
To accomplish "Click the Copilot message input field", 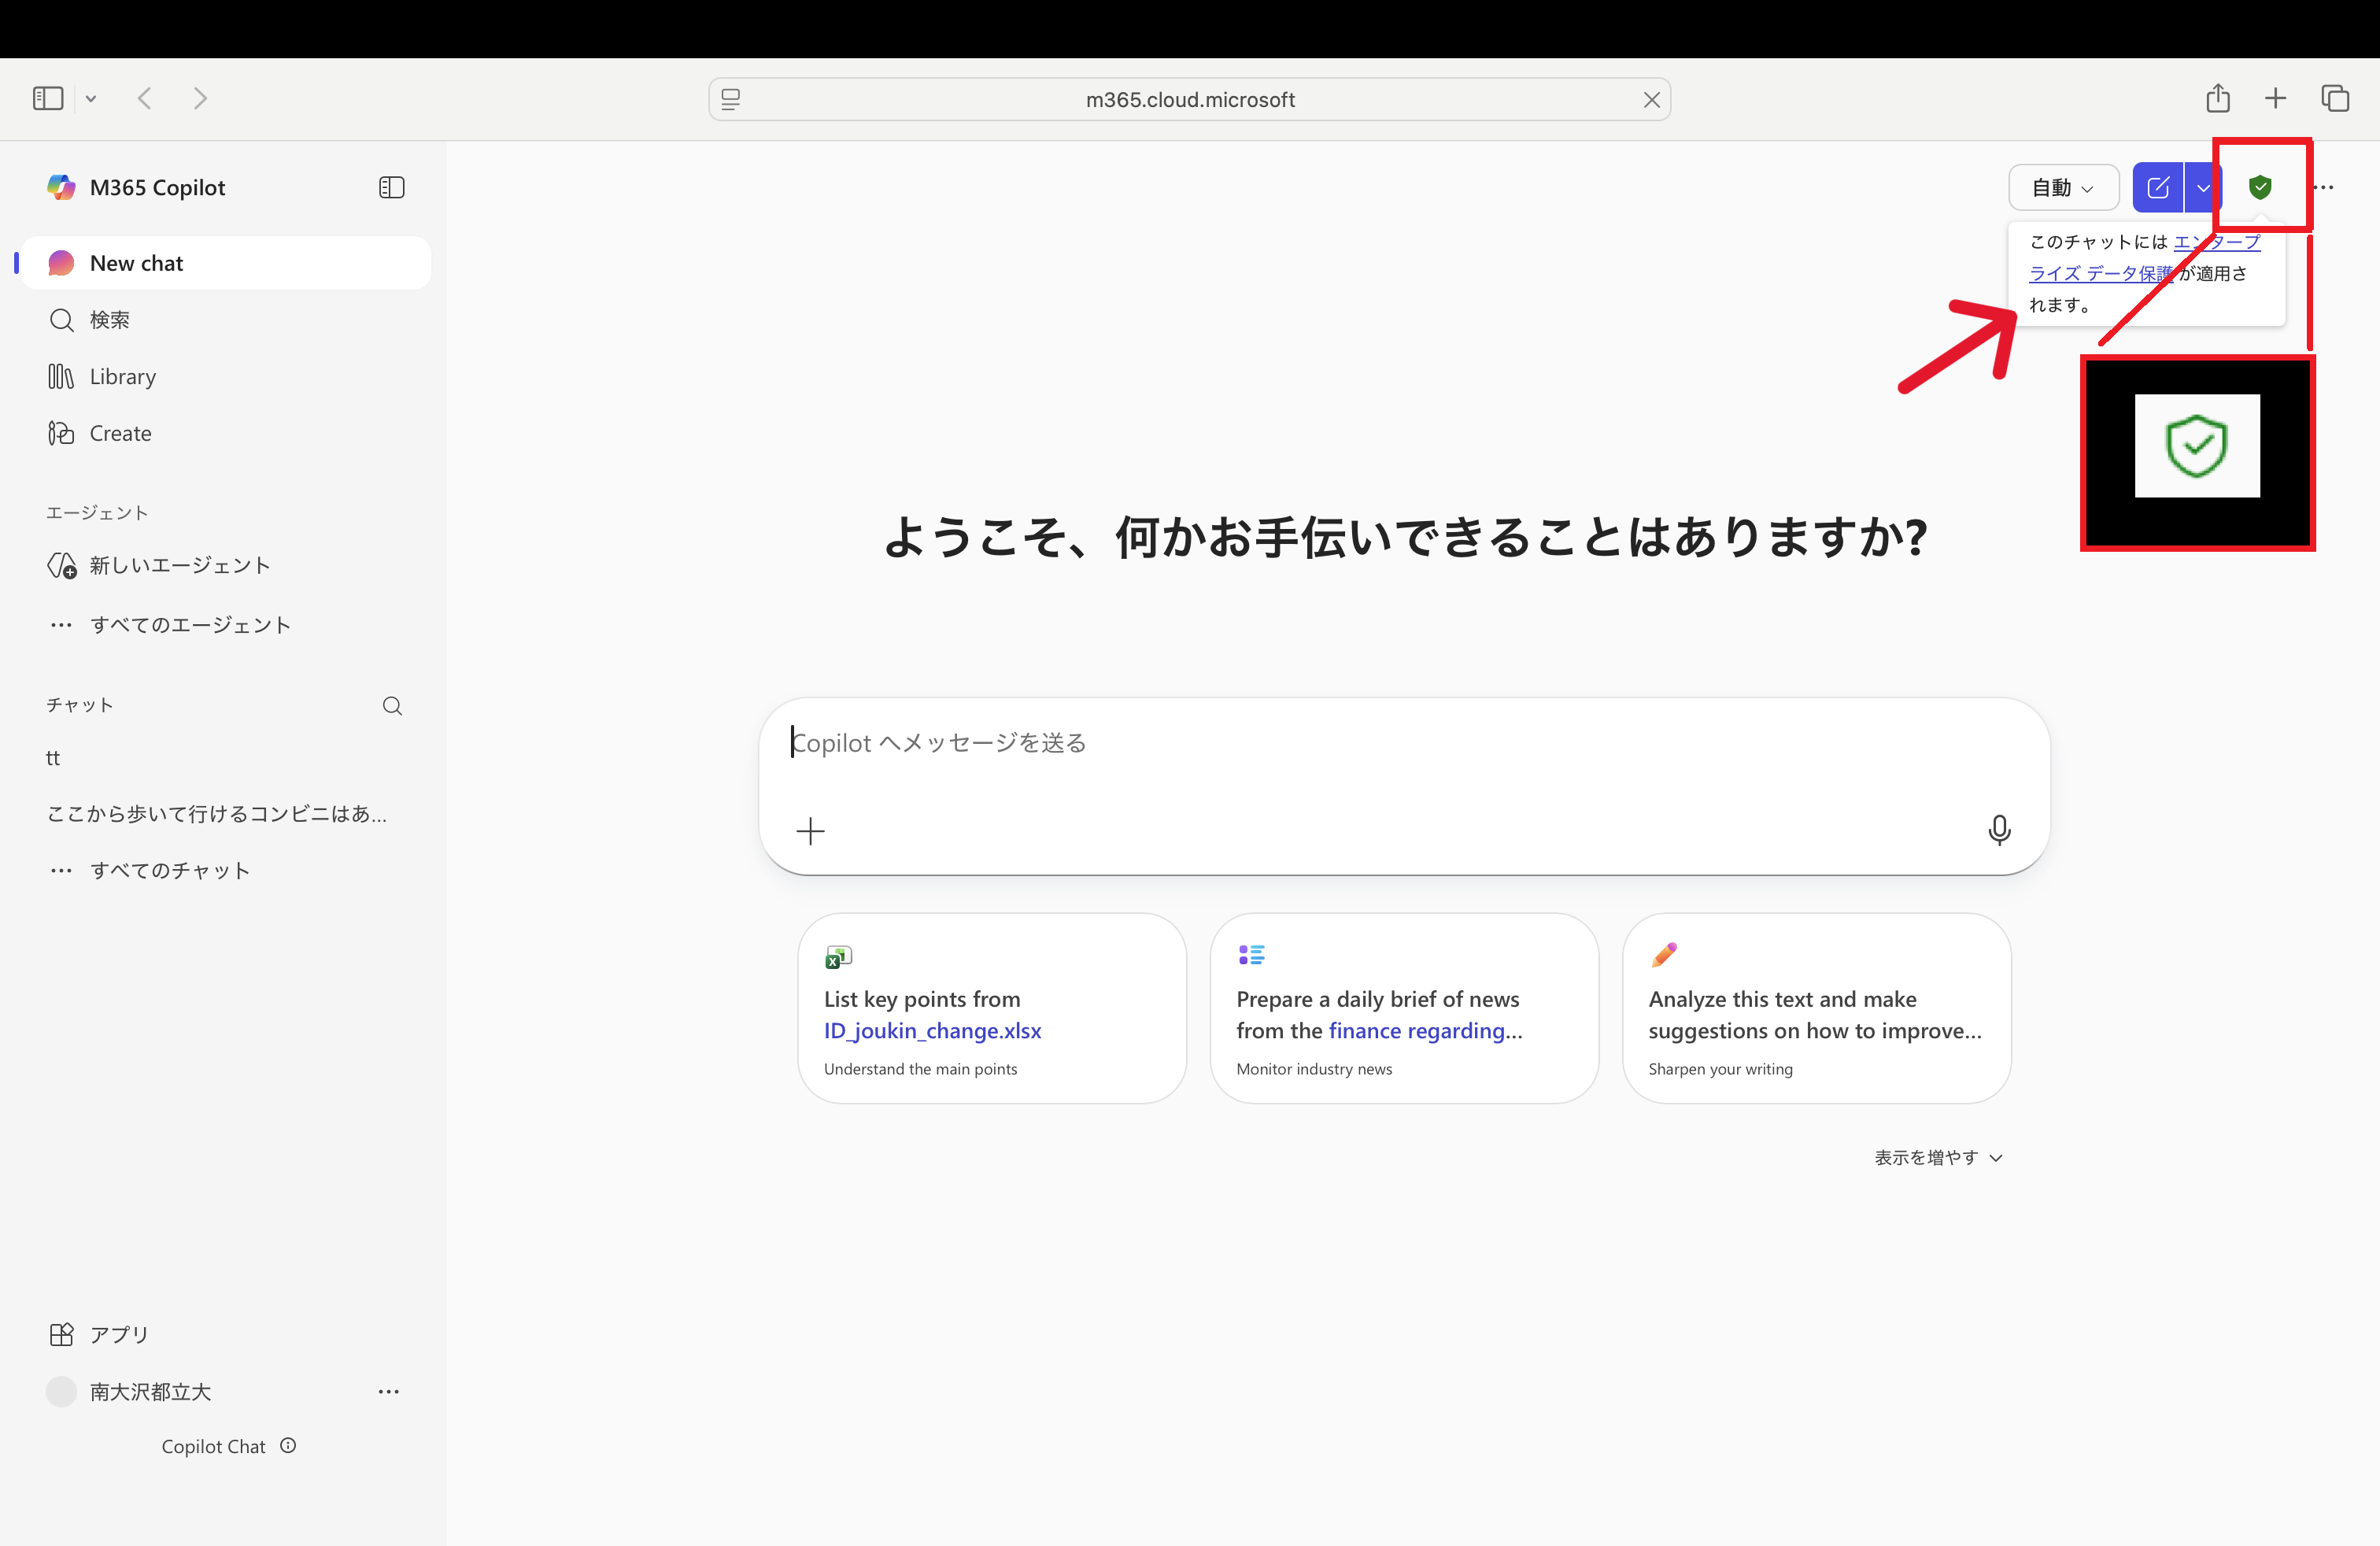I will pyautogui.click(x=1400, y=743).
